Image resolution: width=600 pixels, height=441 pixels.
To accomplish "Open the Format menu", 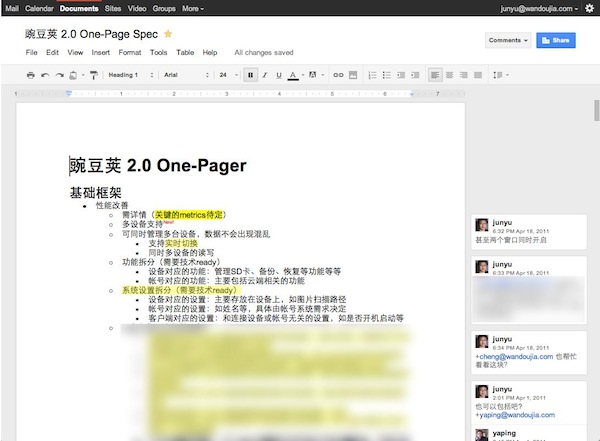I will coord(129,51).
